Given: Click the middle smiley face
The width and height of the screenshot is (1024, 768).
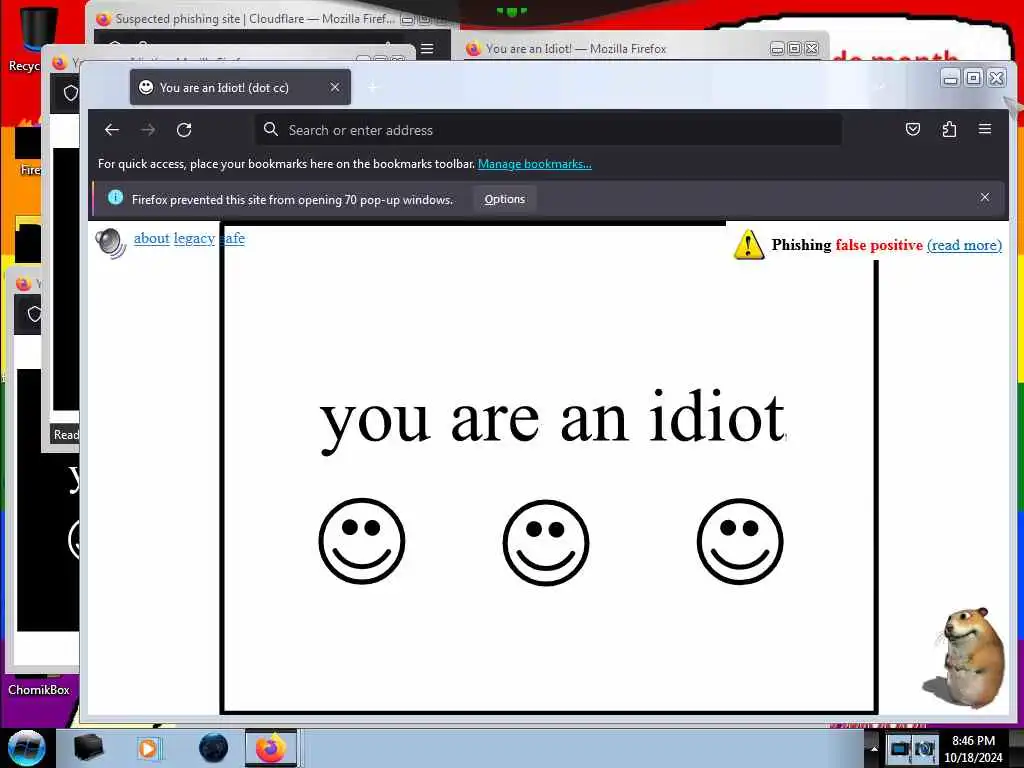Looking at the screenshot, I should [x=546, y=542].
